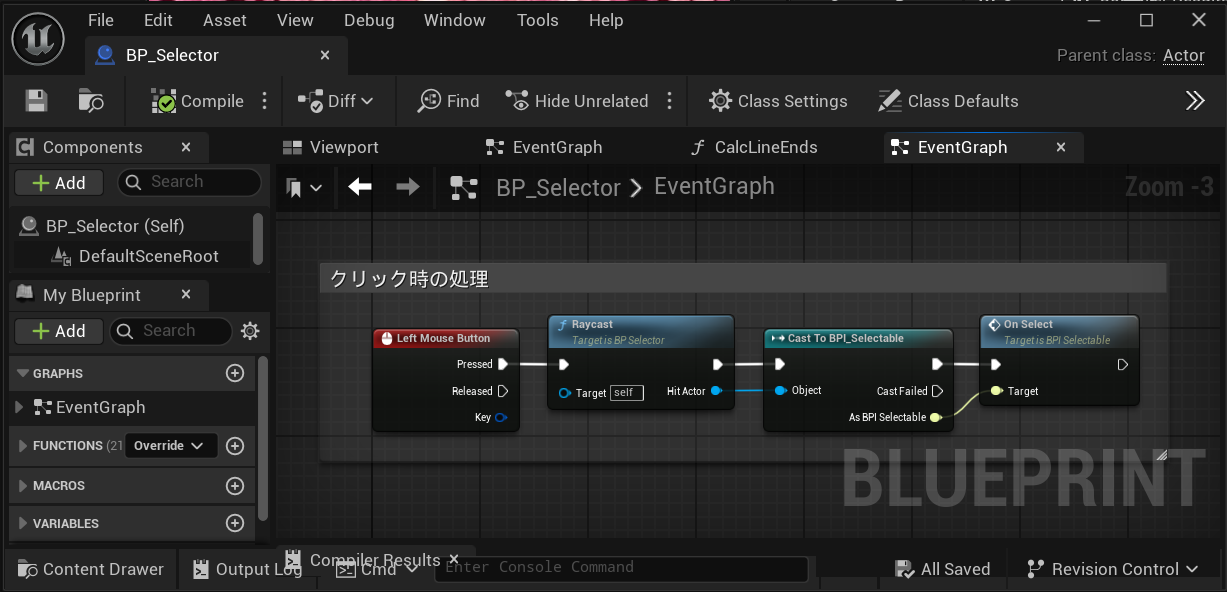
Task: Add a new macro with plus icon
Action: click(235, 486)
